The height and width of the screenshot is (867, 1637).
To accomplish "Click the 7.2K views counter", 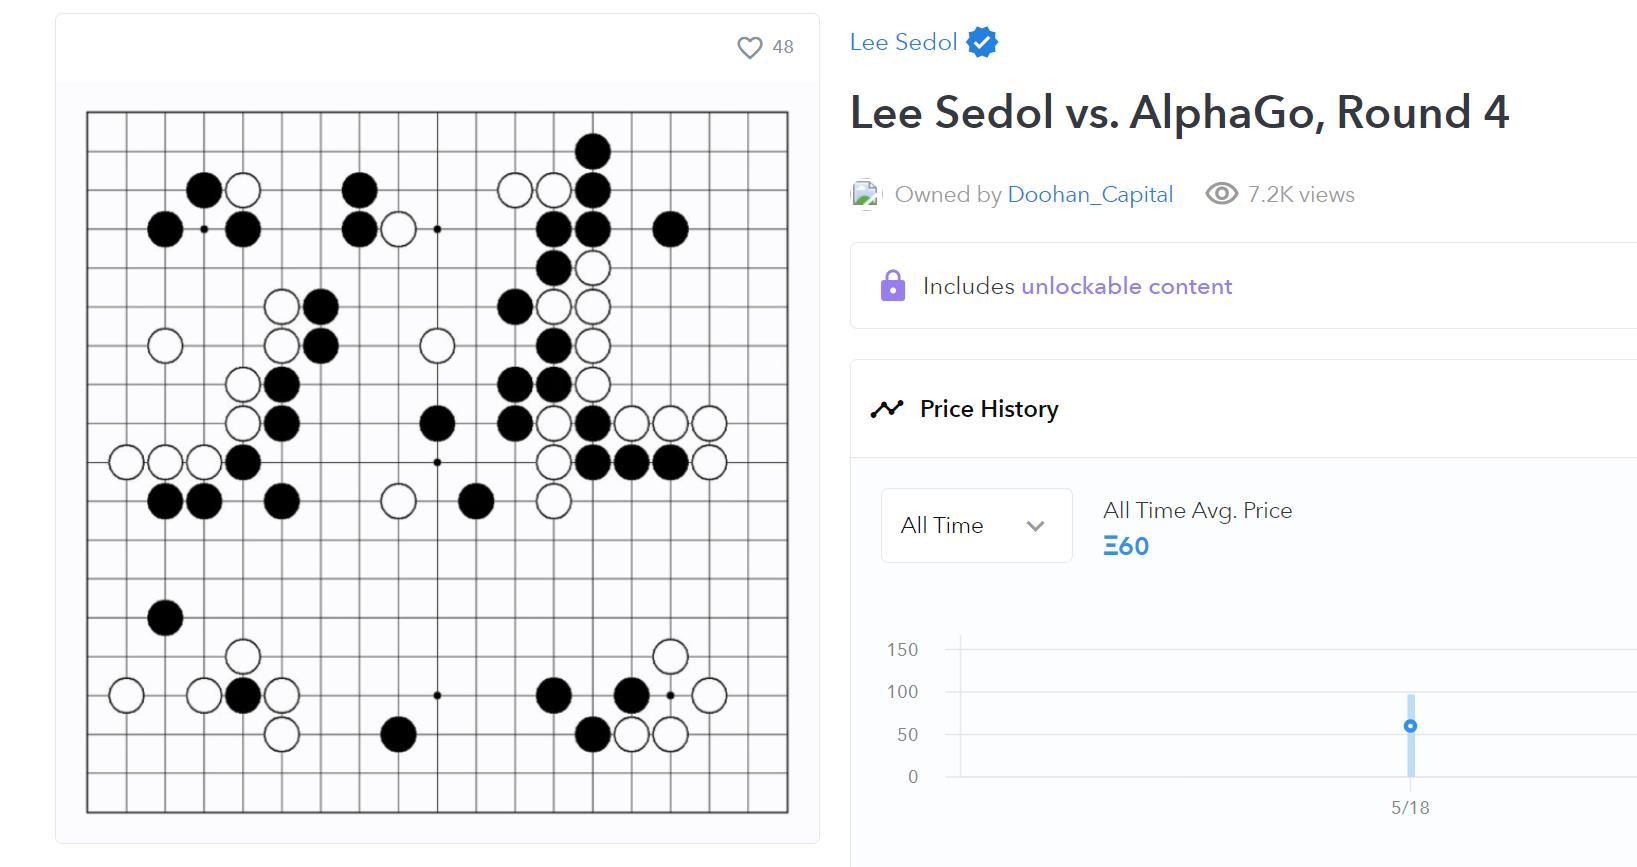I will click(x=1299, y=194).
